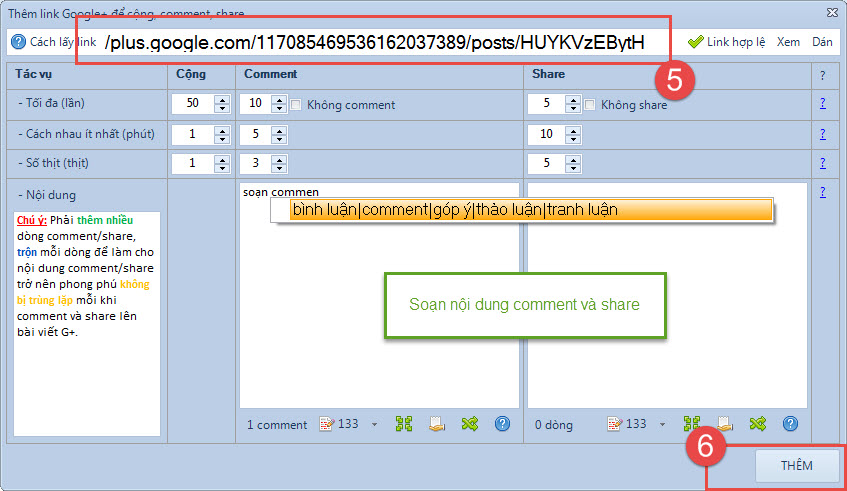Click the Comment column's green grid icon

pos(404,424)
